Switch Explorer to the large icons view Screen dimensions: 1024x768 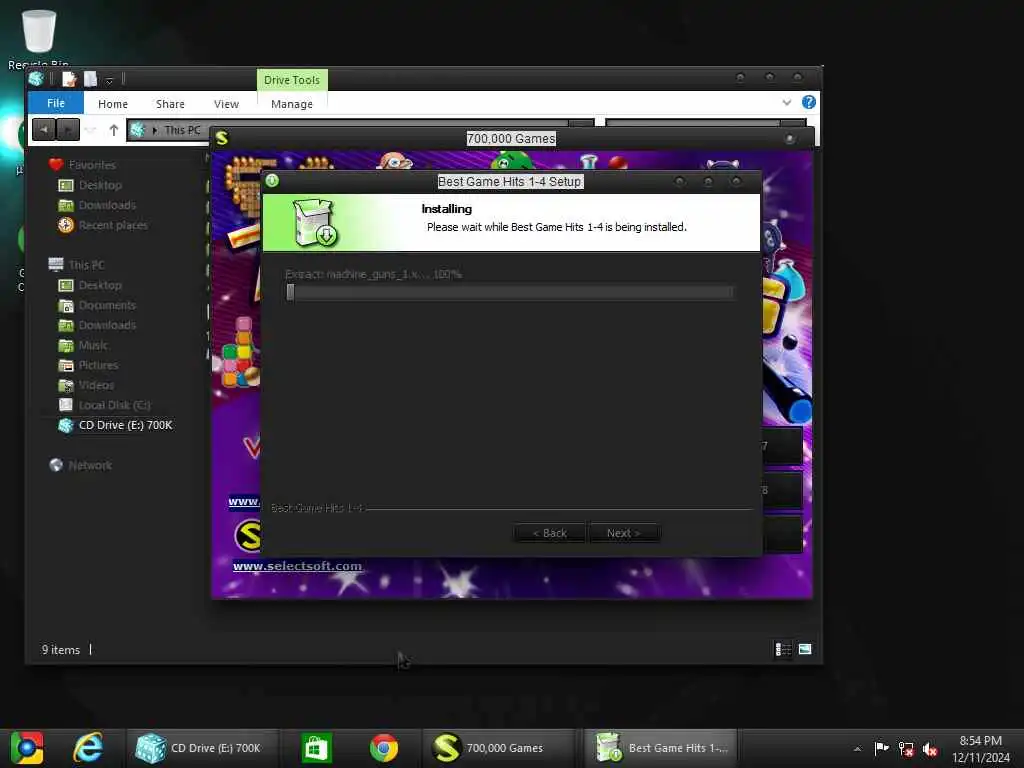(805, 649)
